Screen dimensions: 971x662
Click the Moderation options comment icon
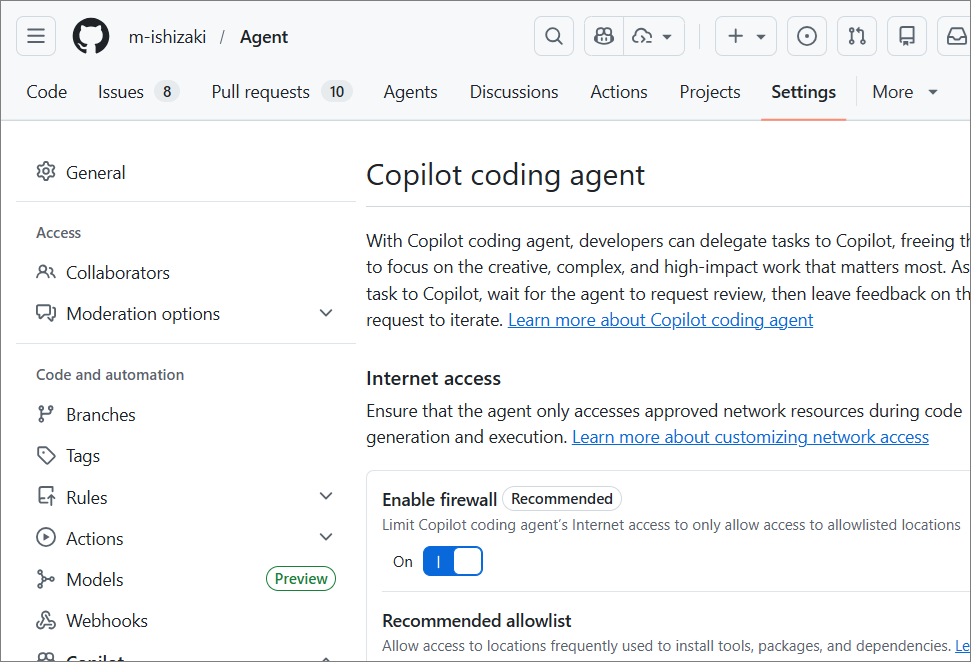(x=46, y=313)
